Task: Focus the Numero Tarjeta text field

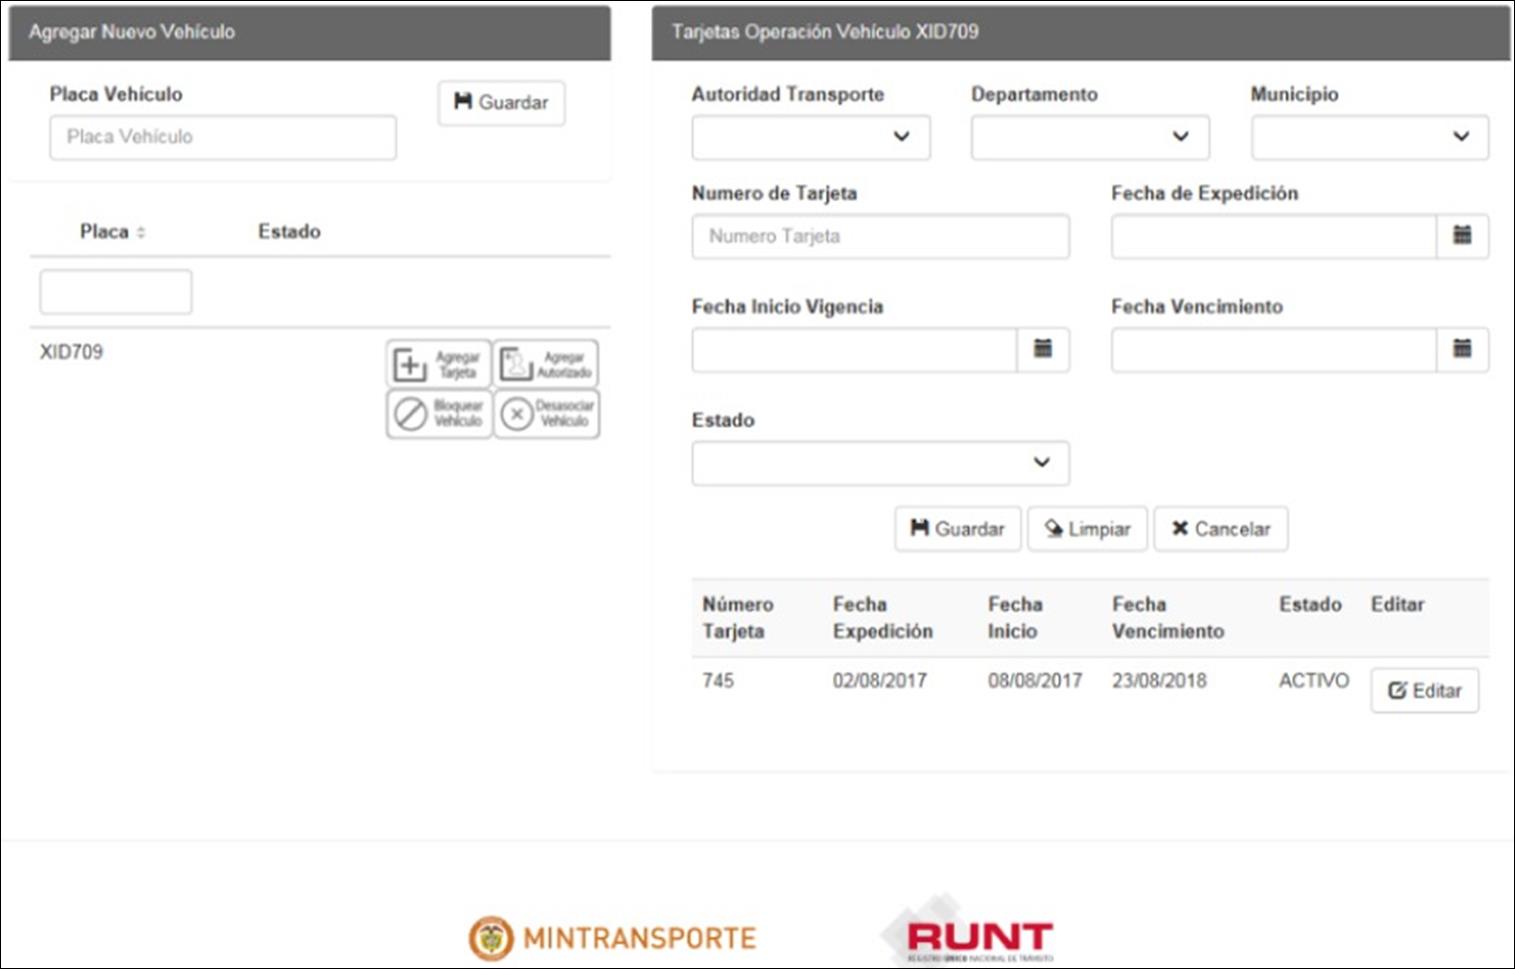Action: pos(880,237)
